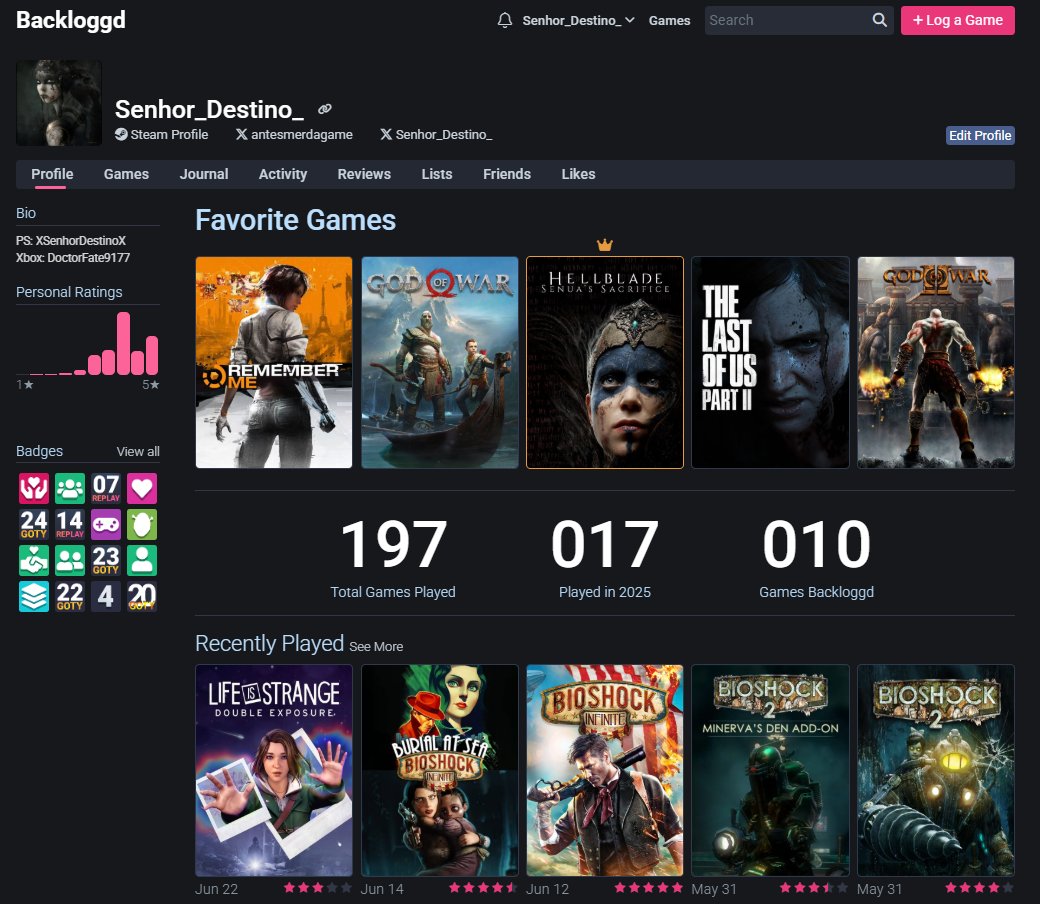Open BioShock Infinite Burial at Sea cover
The height and width of the screenshot is (904, 1040).
[x=440, y=770]
